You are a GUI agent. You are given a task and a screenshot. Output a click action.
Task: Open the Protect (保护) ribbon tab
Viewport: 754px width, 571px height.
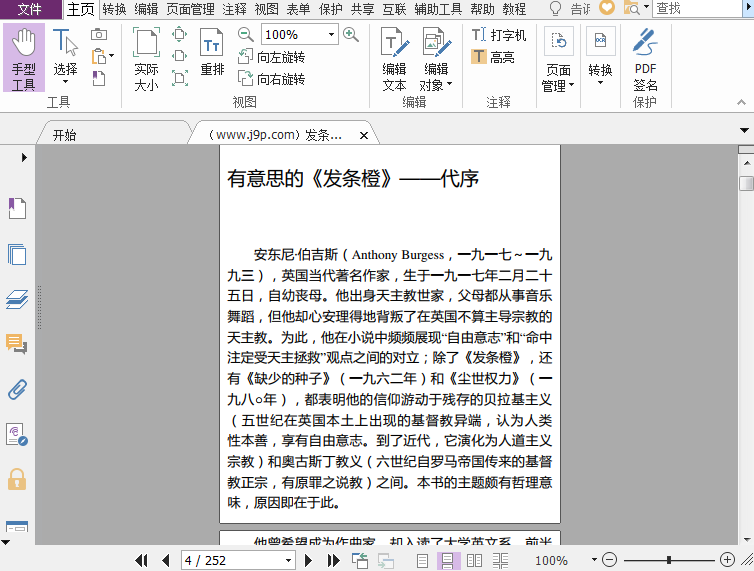coord(331,9)
